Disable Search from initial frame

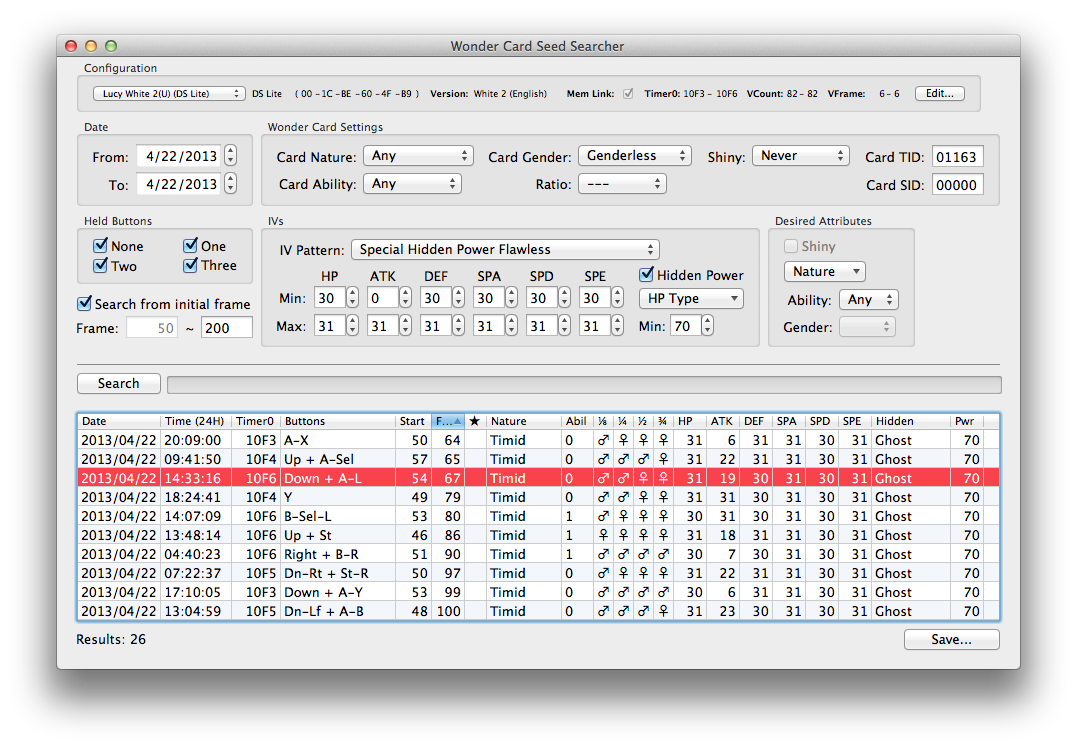[x=84, y=304]
